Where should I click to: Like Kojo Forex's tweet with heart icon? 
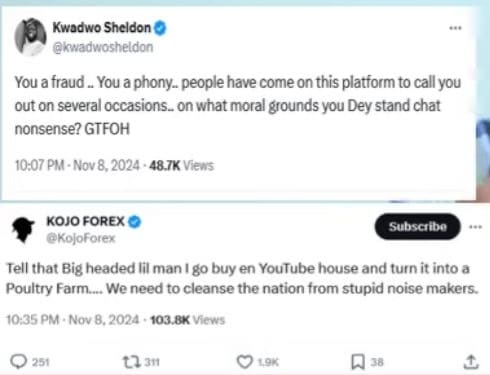pyautogui.click(x=245, y=362)
